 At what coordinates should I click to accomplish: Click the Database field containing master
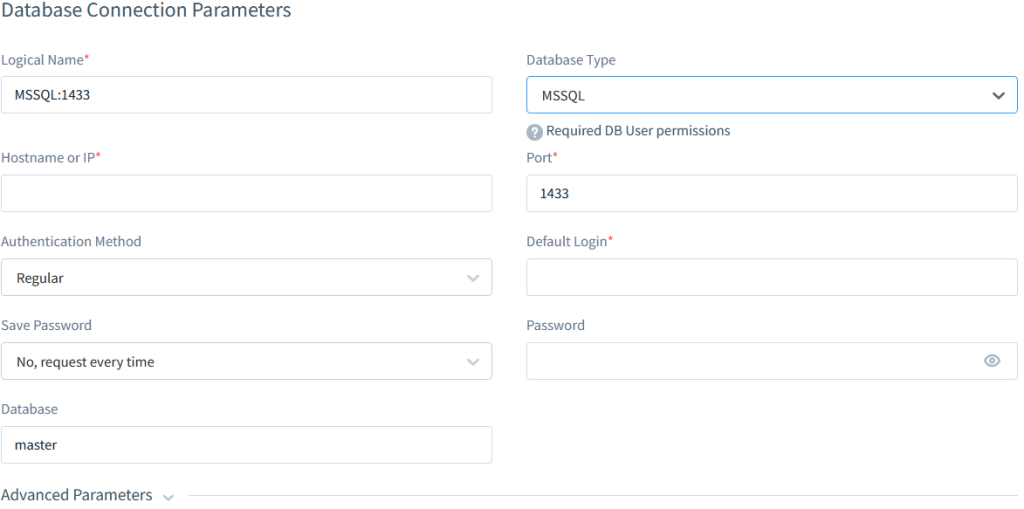tap(246, 445)
